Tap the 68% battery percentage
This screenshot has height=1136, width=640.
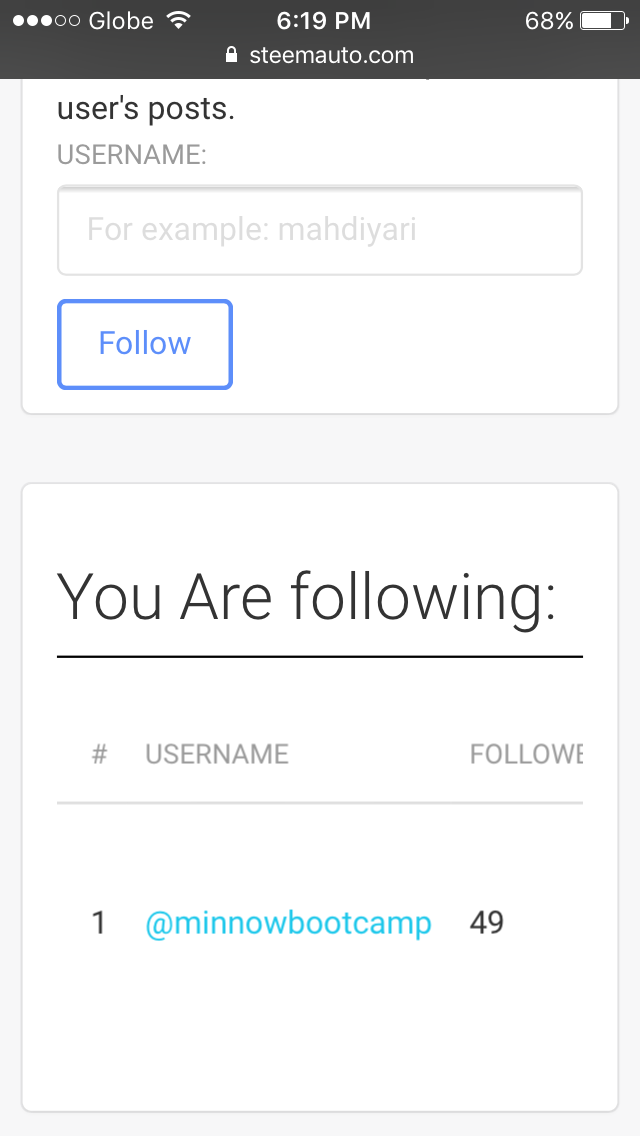(x=549, y=20)
